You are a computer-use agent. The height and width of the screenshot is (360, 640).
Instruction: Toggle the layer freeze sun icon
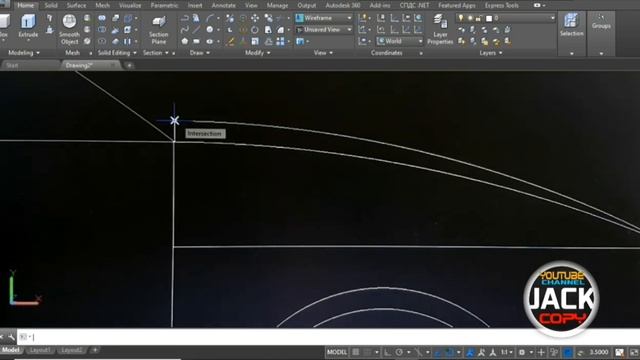(x=470, y=18)
